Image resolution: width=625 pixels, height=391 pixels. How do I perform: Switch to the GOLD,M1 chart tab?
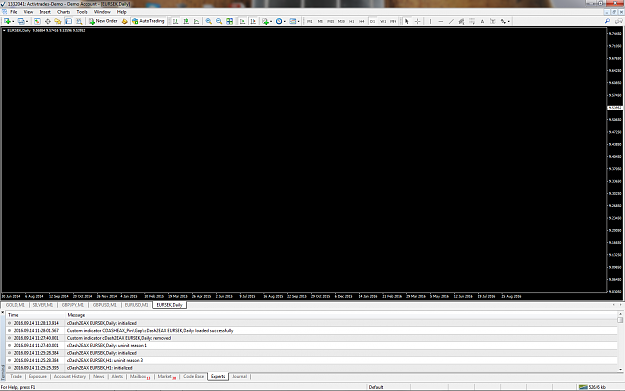(x=15, y=305)
